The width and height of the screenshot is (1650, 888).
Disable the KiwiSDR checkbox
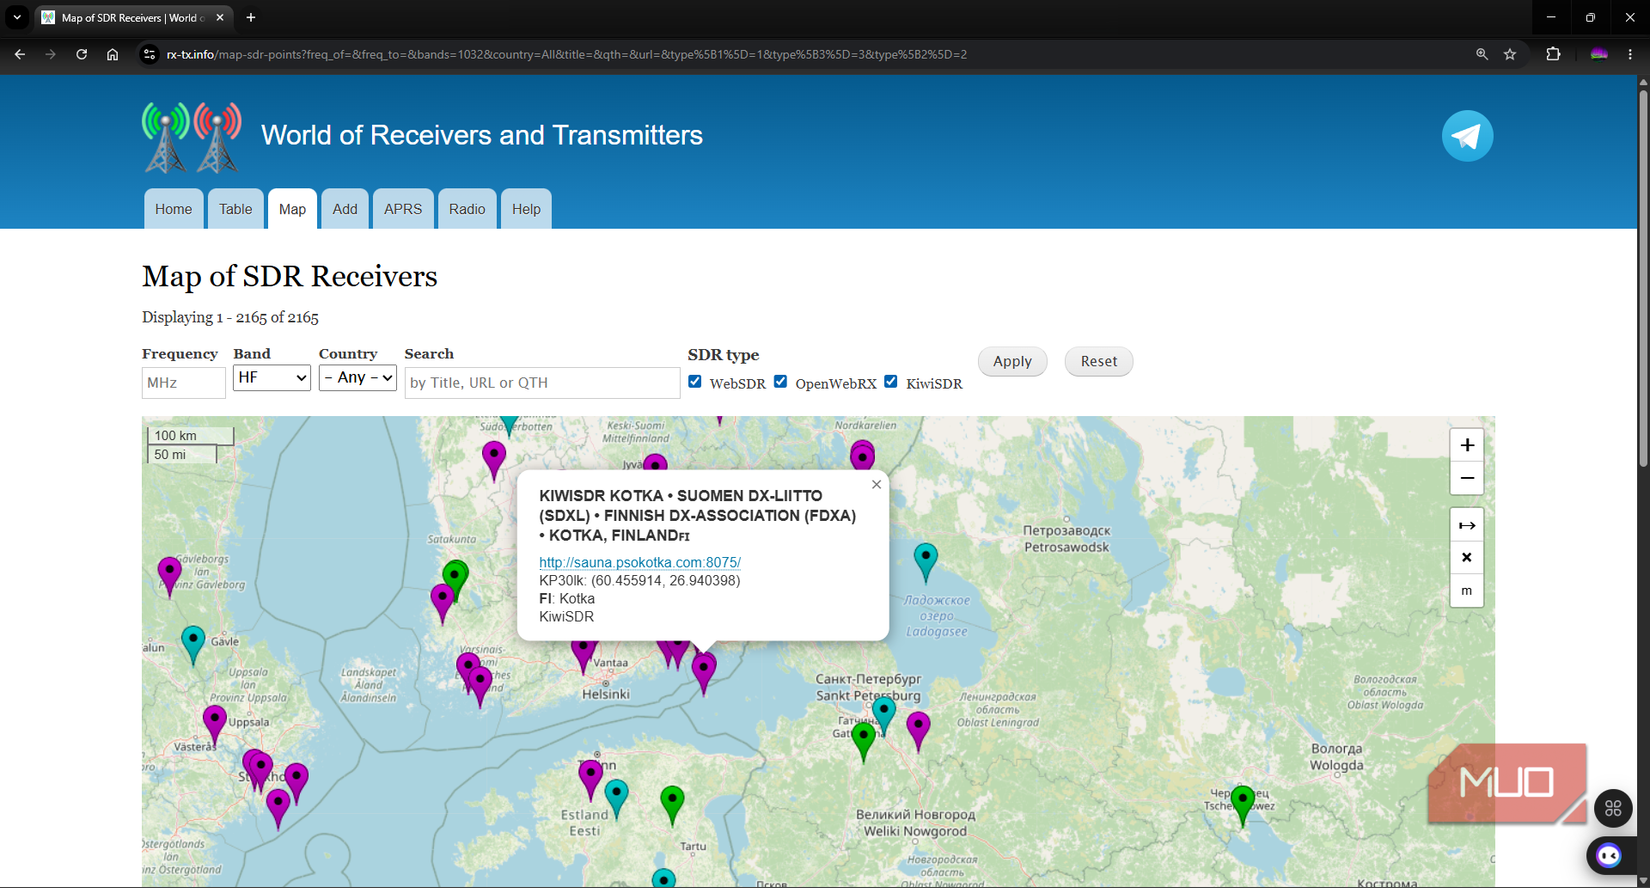(x=891, y=381)
